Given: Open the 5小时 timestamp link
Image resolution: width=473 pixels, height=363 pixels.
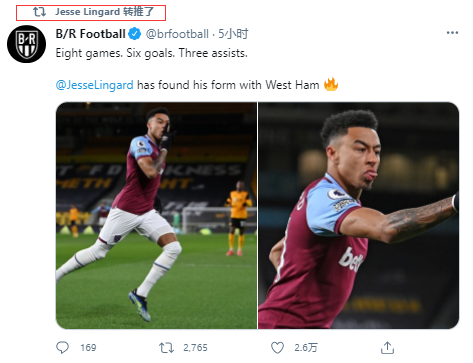Looking at the screenshot, I should (x=233, y=34).
